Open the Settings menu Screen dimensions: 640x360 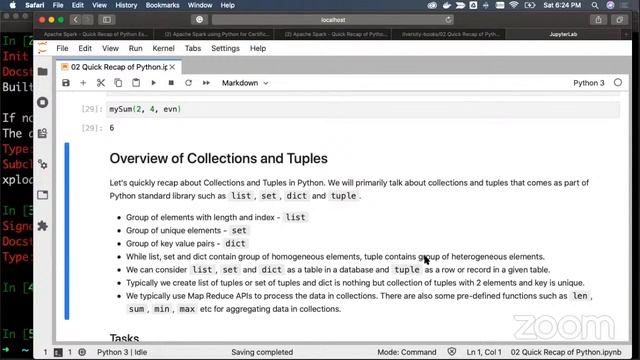[225, 48]
